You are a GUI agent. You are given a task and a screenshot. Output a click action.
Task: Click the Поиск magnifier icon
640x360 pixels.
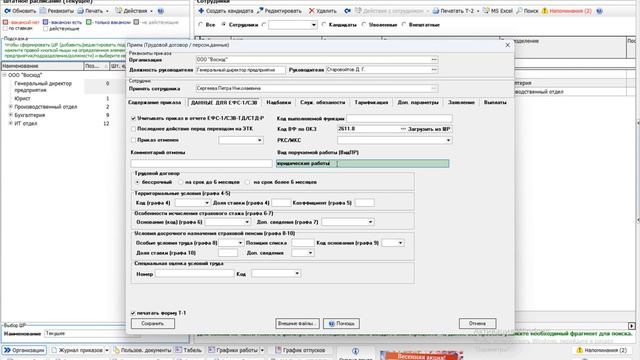tap(519, 11)
